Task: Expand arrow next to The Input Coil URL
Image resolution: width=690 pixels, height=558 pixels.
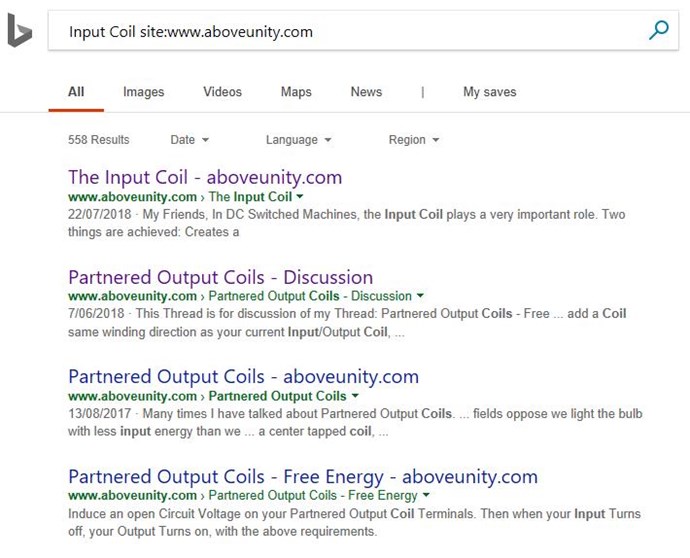Action: click(x=300, y=196)
